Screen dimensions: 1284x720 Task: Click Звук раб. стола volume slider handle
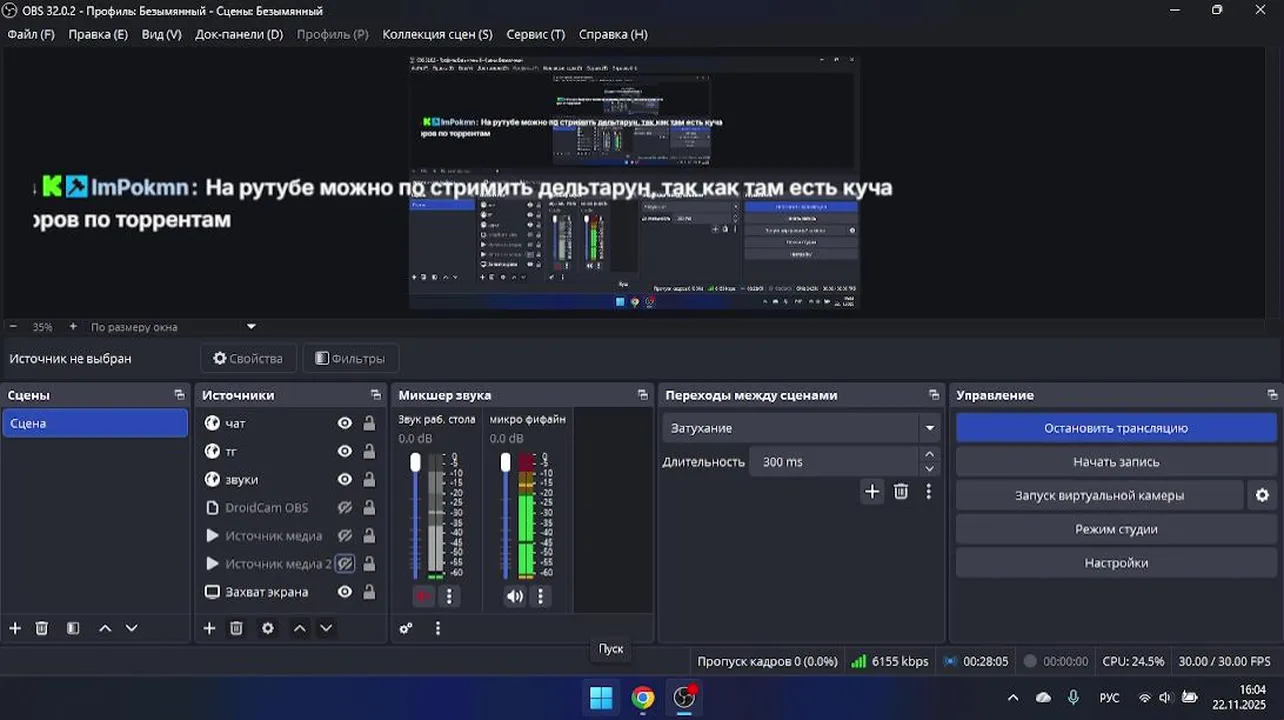415,462
